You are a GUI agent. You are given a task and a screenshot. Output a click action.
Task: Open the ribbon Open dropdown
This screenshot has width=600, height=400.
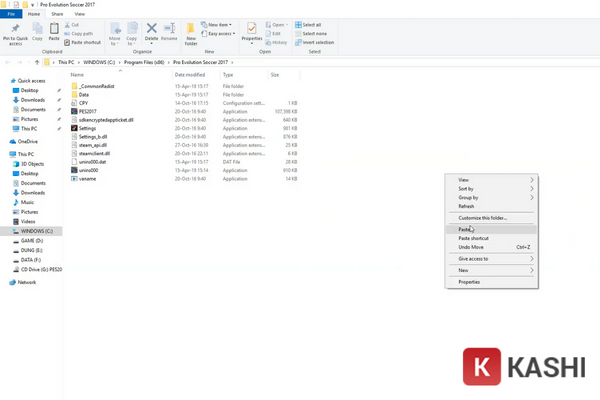277,25
